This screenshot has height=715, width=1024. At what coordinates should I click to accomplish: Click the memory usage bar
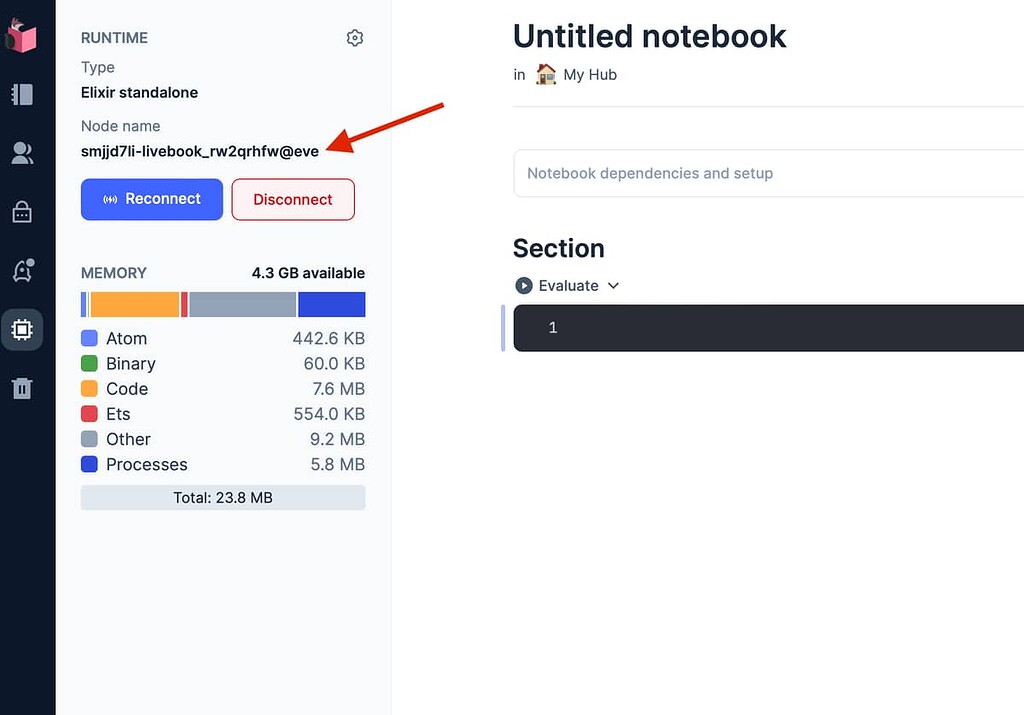pos(222,303)
